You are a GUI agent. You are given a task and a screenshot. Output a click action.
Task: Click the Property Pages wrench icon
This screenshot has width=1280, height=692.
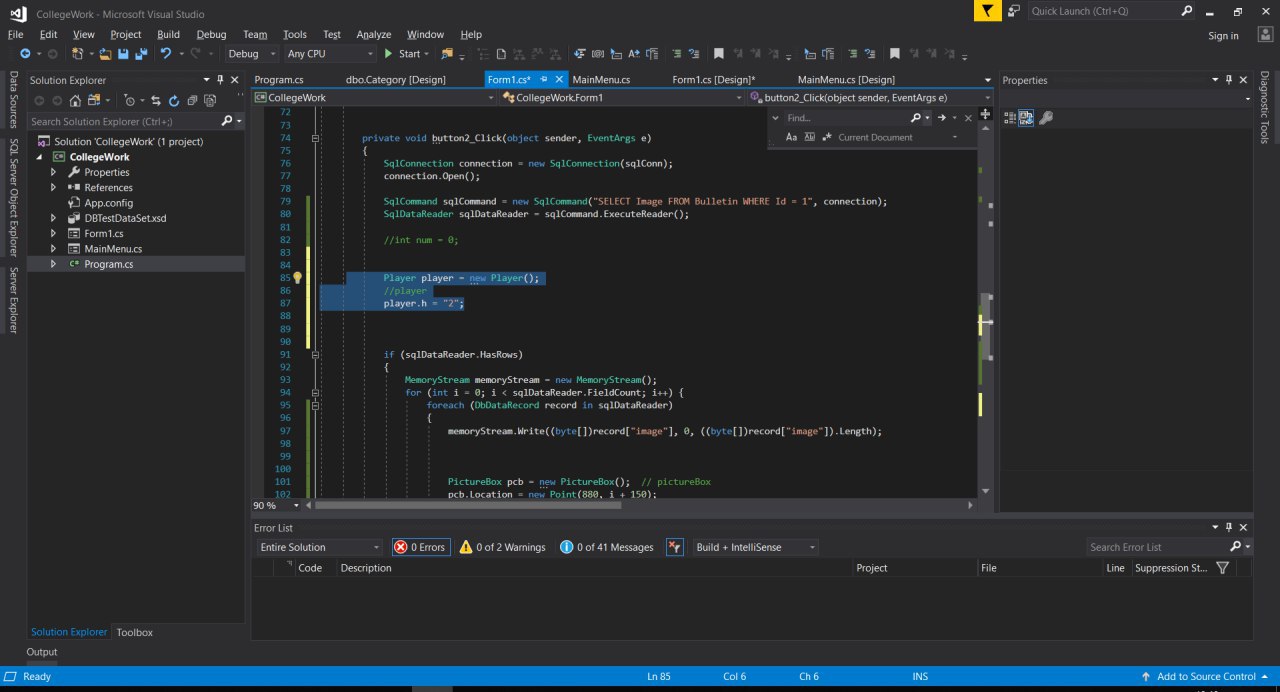(1046, 118)
